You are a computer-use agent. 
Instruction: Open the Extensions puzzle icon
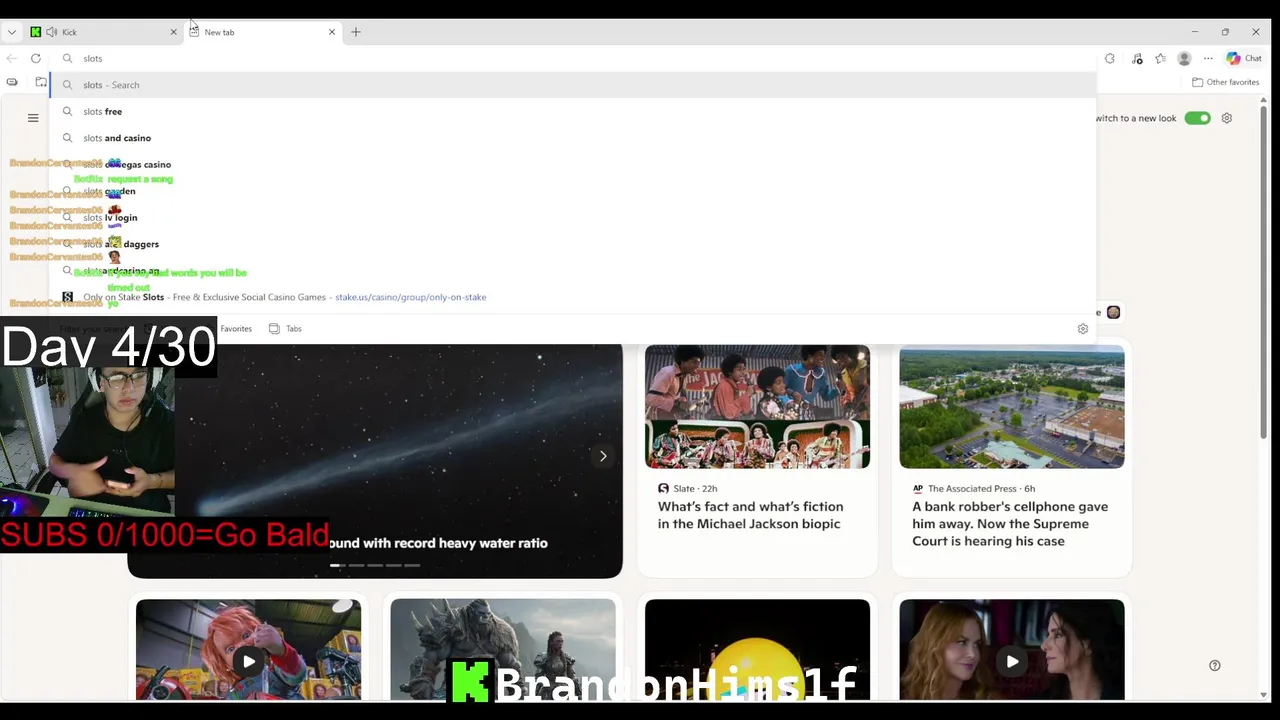click(1110, 58)
